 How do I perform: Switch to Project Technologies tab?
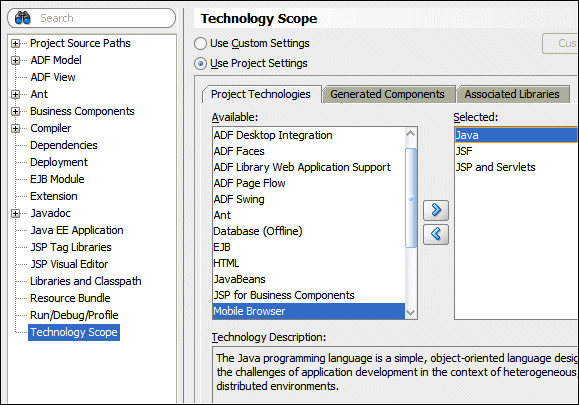click(261, 95)
